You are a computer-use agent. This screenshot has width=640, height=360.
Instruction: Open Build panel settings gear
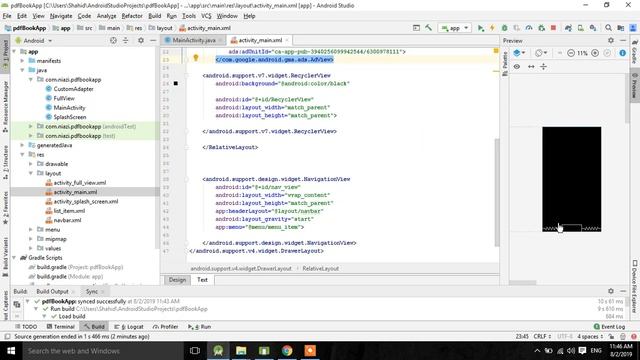point(611,291)
